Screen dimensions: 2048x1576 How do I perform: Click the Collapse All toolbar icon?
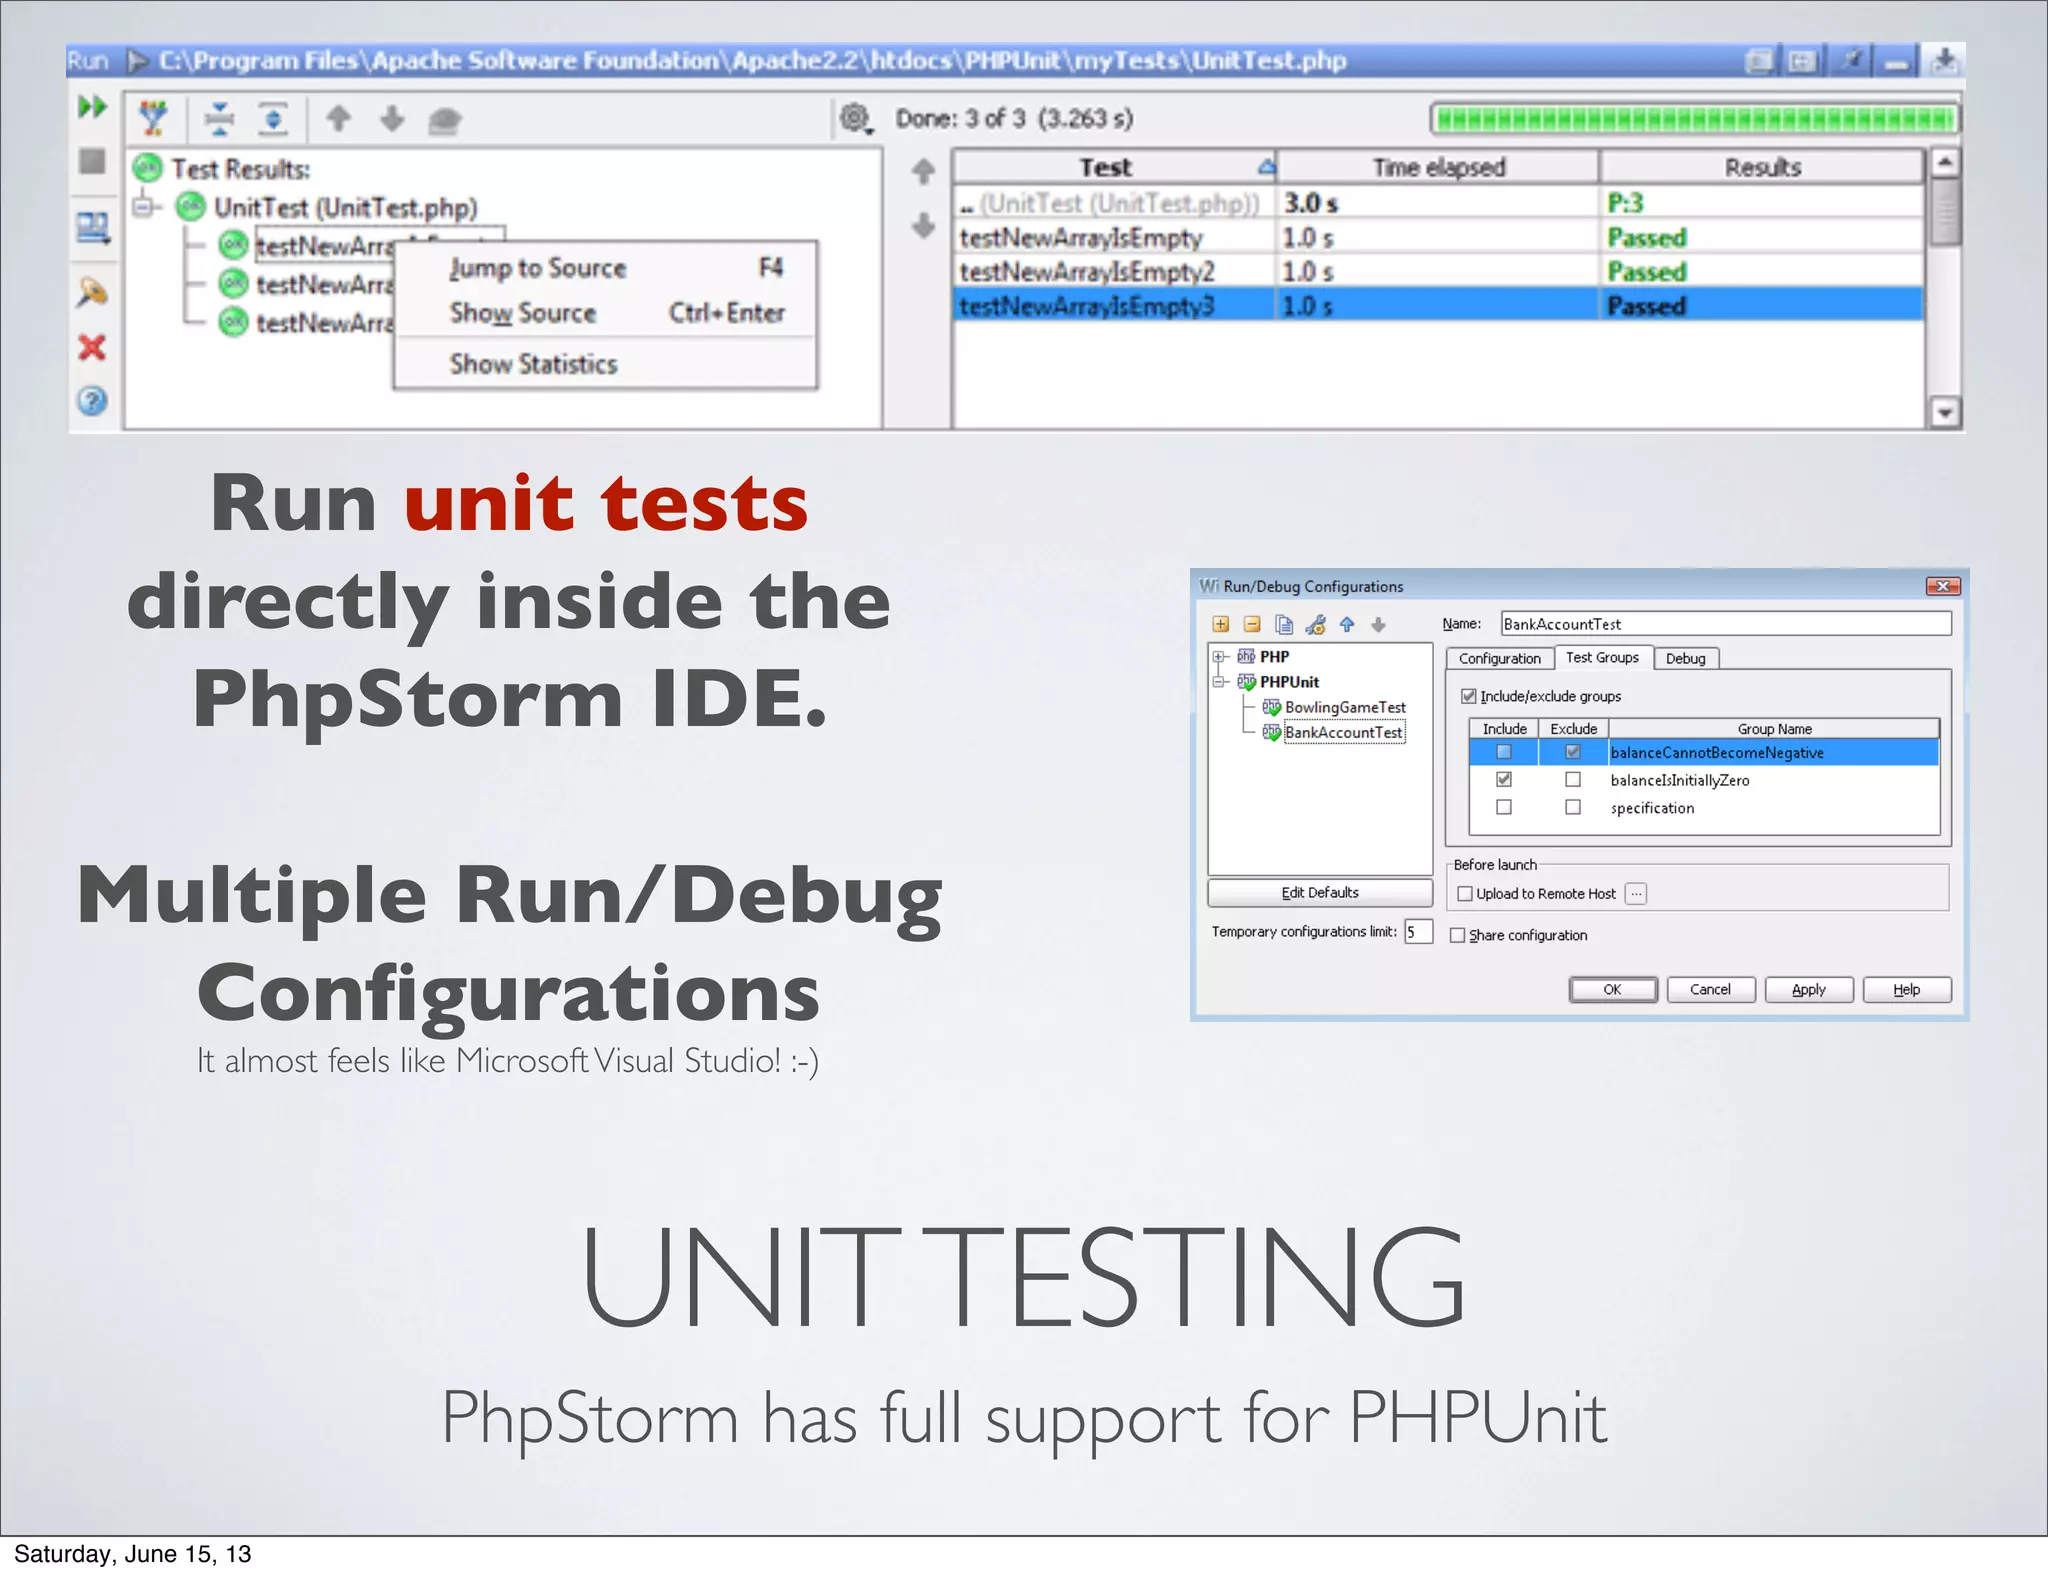(x=219, y=119)
